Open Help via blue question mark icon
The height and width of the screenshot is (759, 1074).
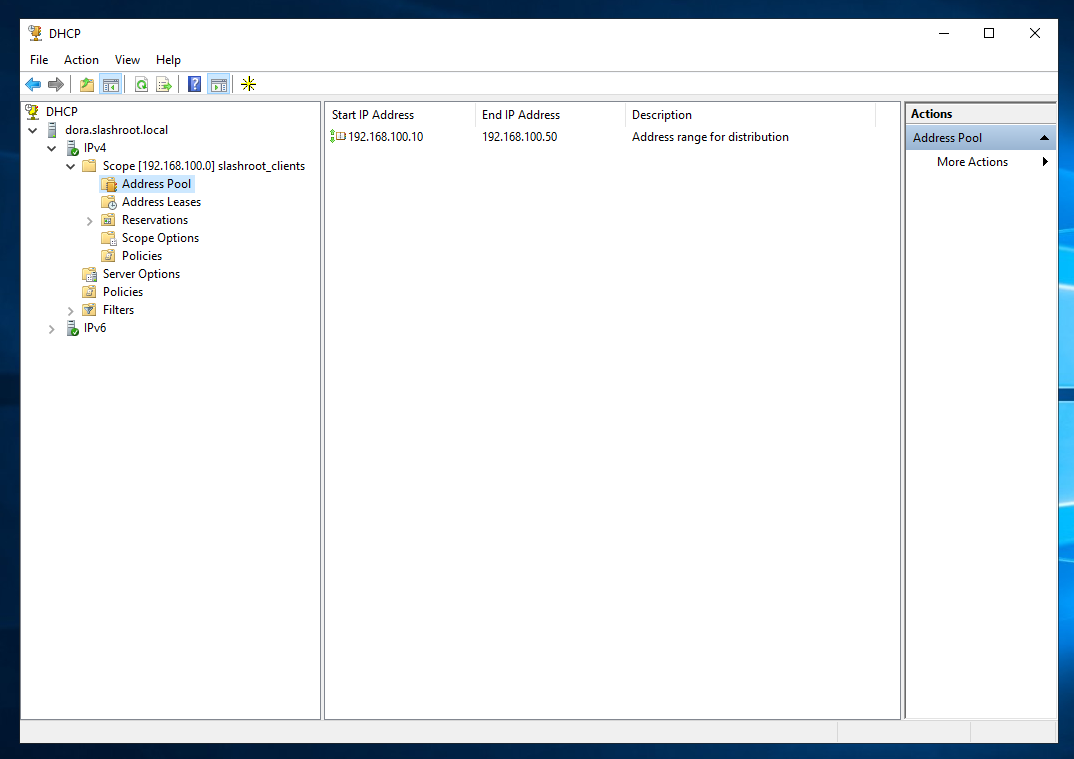pyautogui.click(x=195, y=85)
